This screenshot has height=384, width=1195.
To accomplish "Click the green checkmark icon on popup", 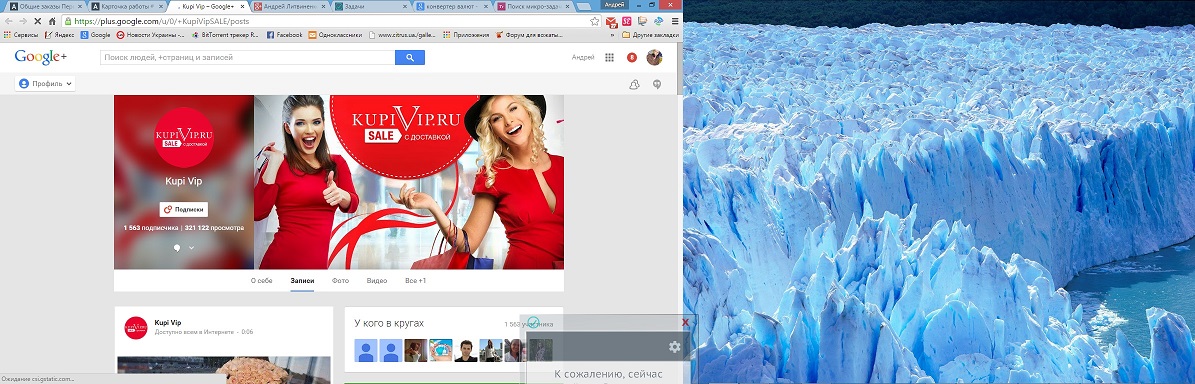I will click(x=533, y=322).
